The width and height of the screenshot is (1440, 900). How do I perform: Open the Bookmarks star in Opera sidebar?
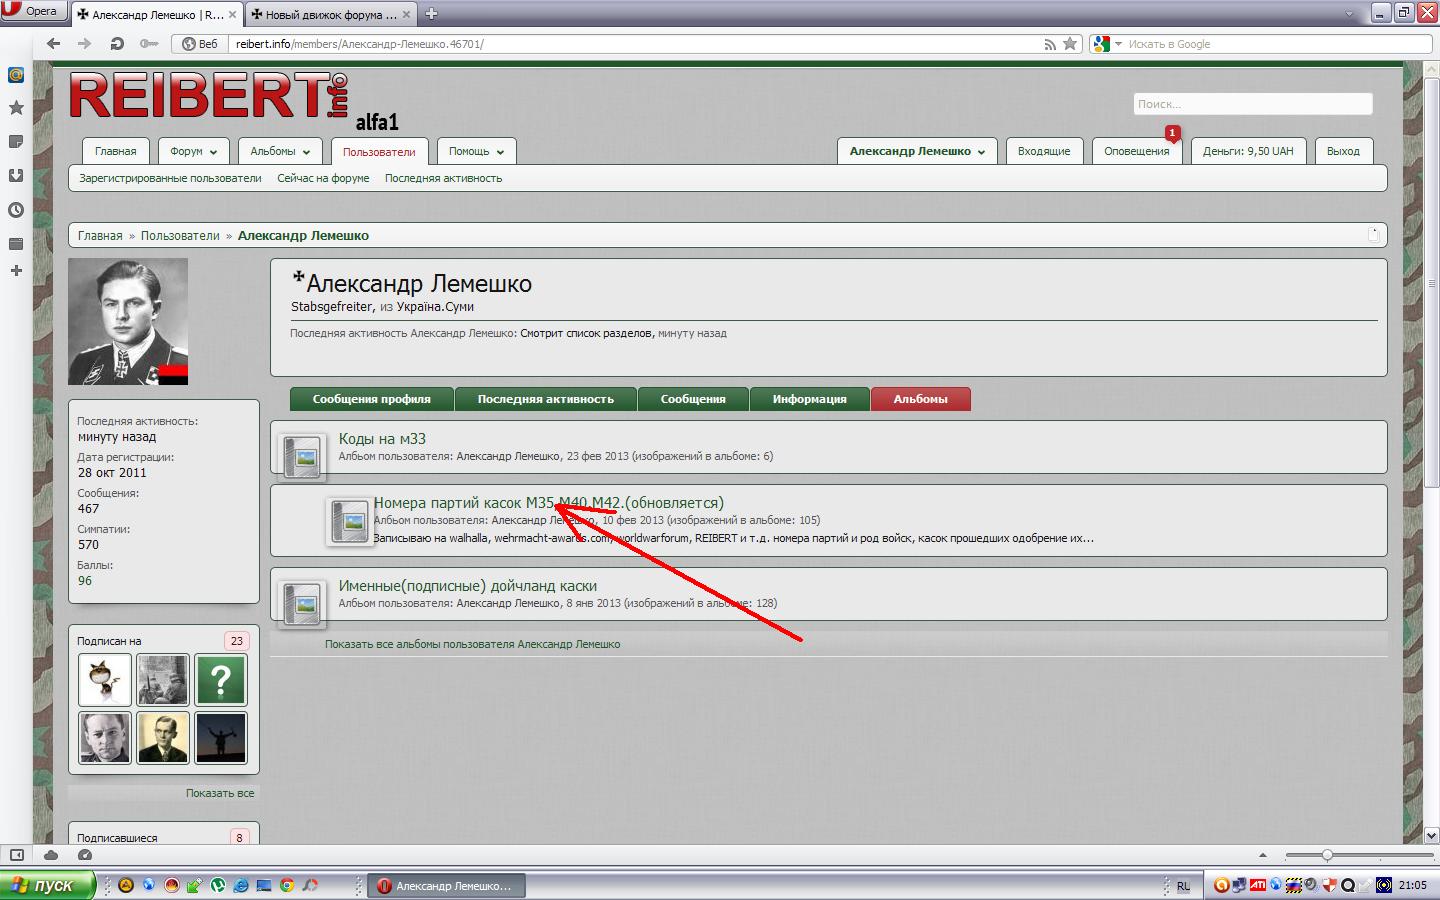16,108
